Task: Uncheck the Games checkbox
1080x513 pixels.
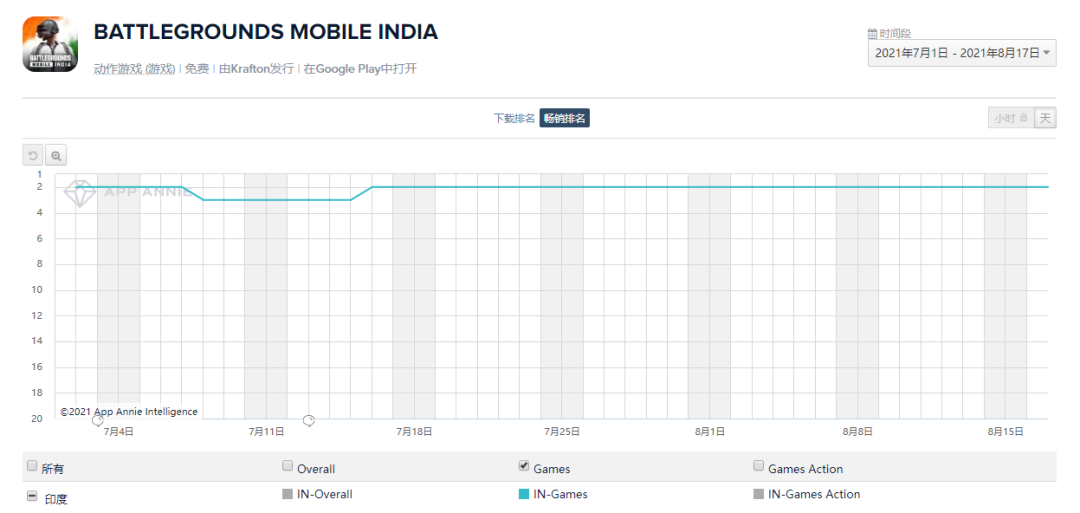Action: 524,466
